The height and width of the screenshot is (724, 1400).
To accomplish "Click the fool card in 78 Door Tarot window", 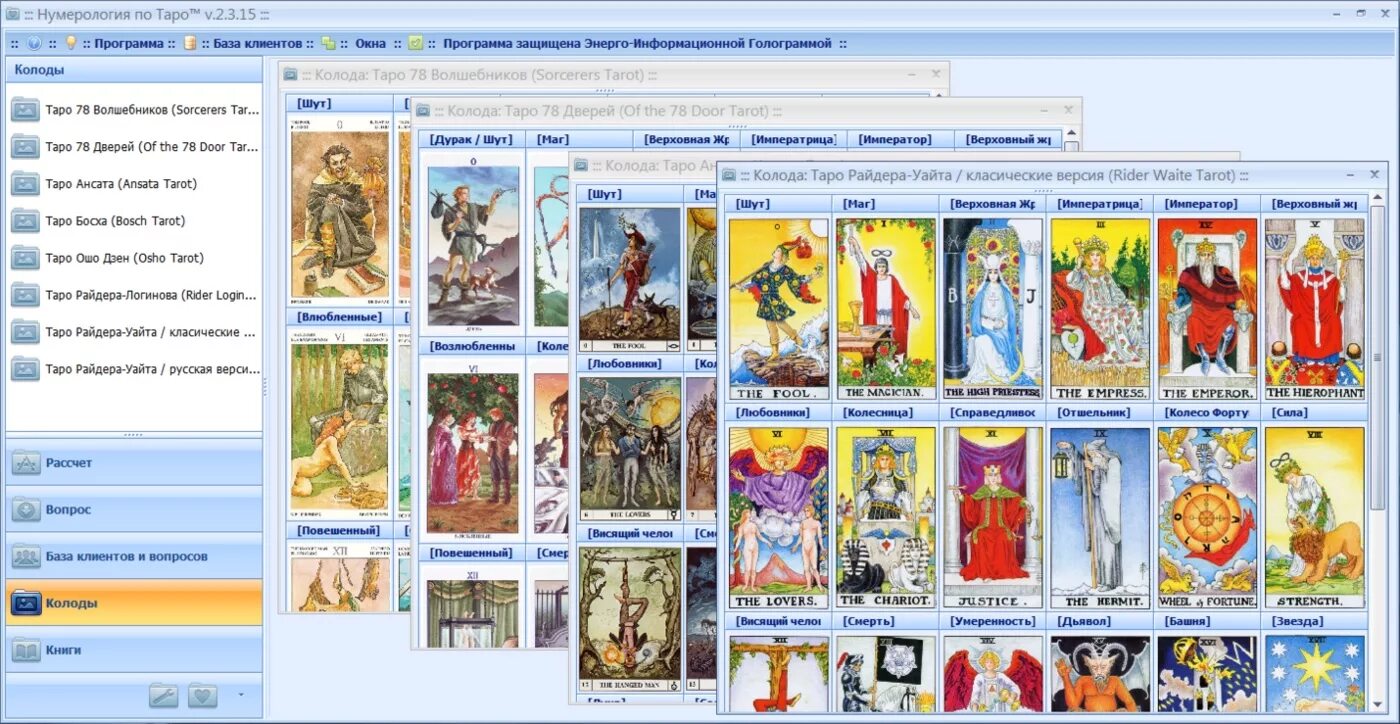I will tap(473, 245).
